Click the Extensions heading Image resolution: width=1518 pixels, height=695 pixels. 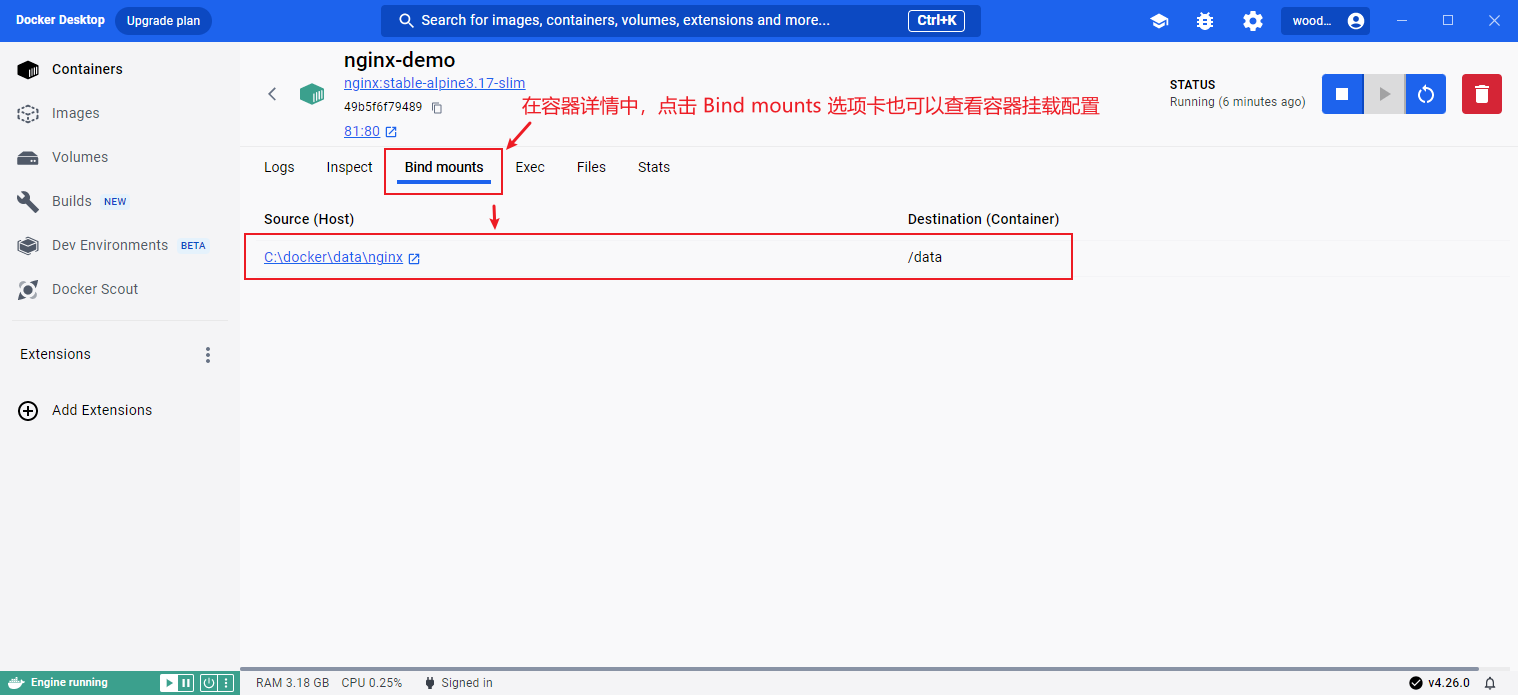click(x=55, y=354)
